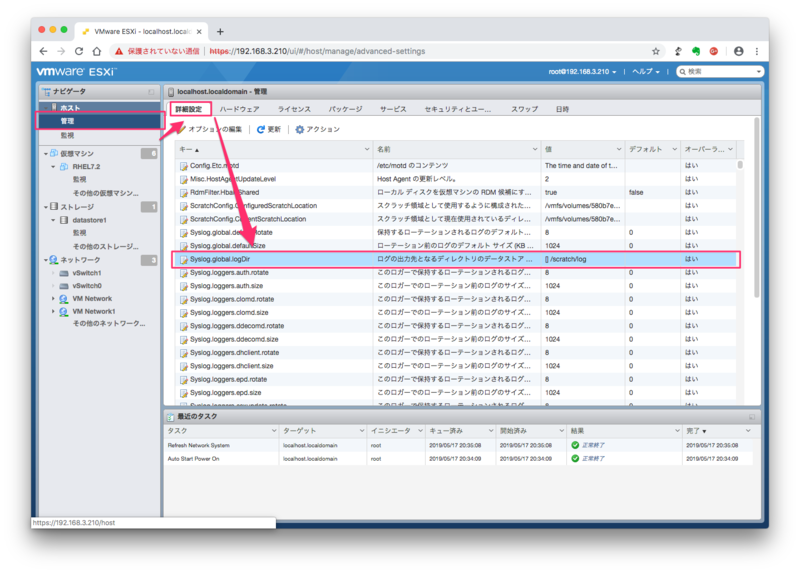Image resolution: width=800 pixels, height=573 pixels.
Task: Collapse the datastore1 tree node
Action: click(53, 220)
